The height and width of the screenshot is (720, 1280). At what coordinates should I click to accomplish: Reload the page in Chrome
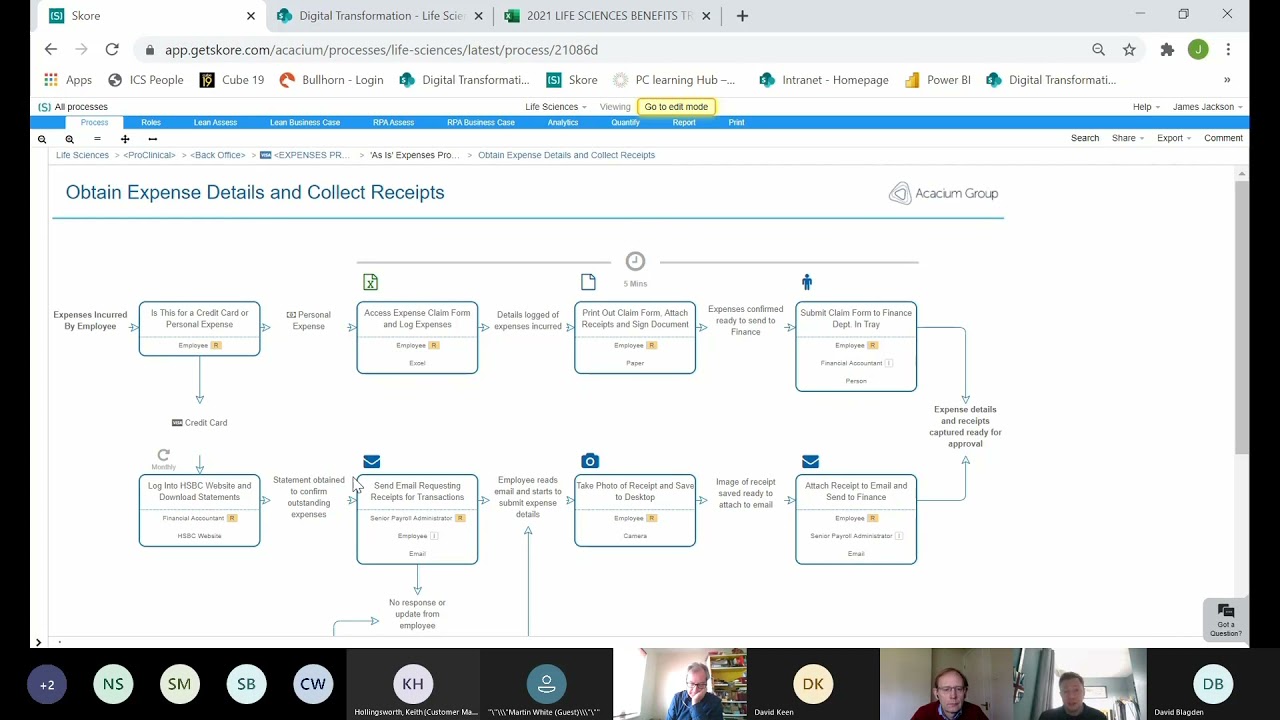point(112,49)
